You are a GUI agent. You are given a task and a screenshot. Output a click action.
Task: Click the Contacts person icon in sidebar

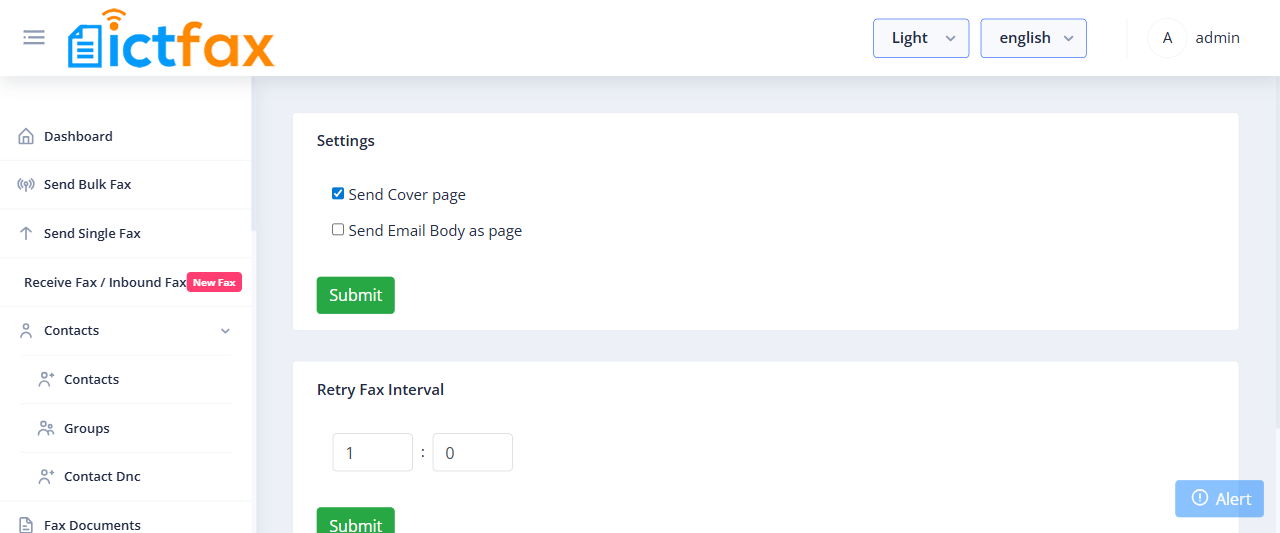(26, 331)
